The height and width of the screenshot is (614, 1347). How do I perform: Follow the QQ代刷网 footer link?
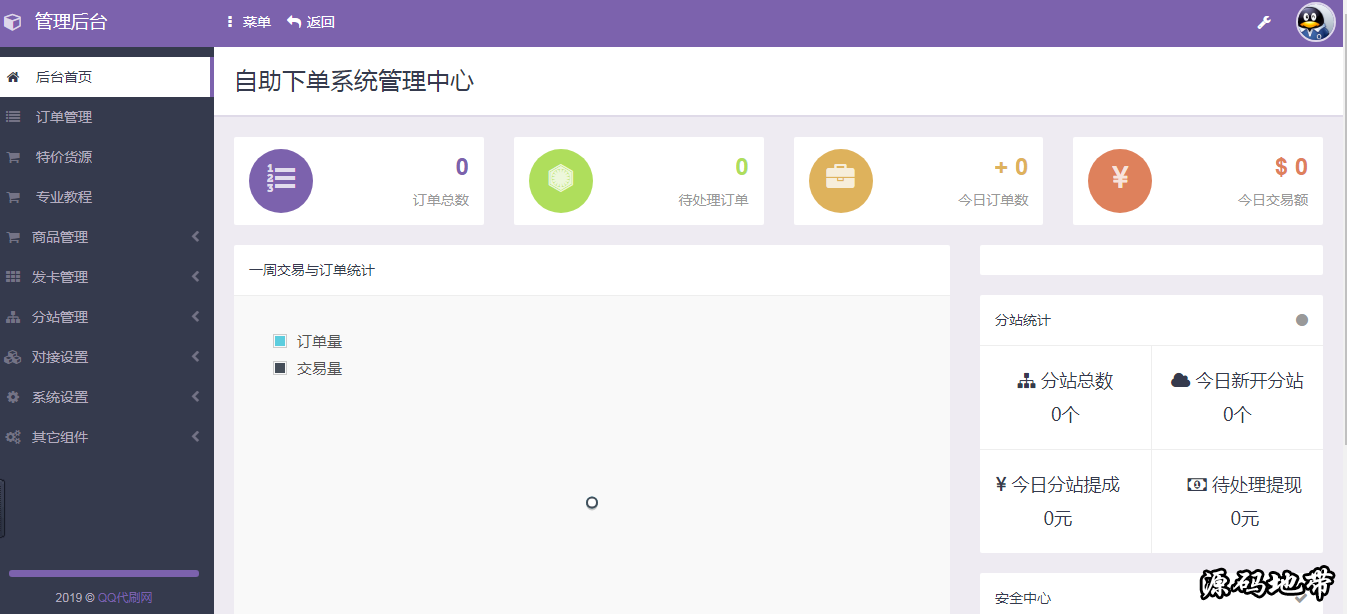click(125, 597)
